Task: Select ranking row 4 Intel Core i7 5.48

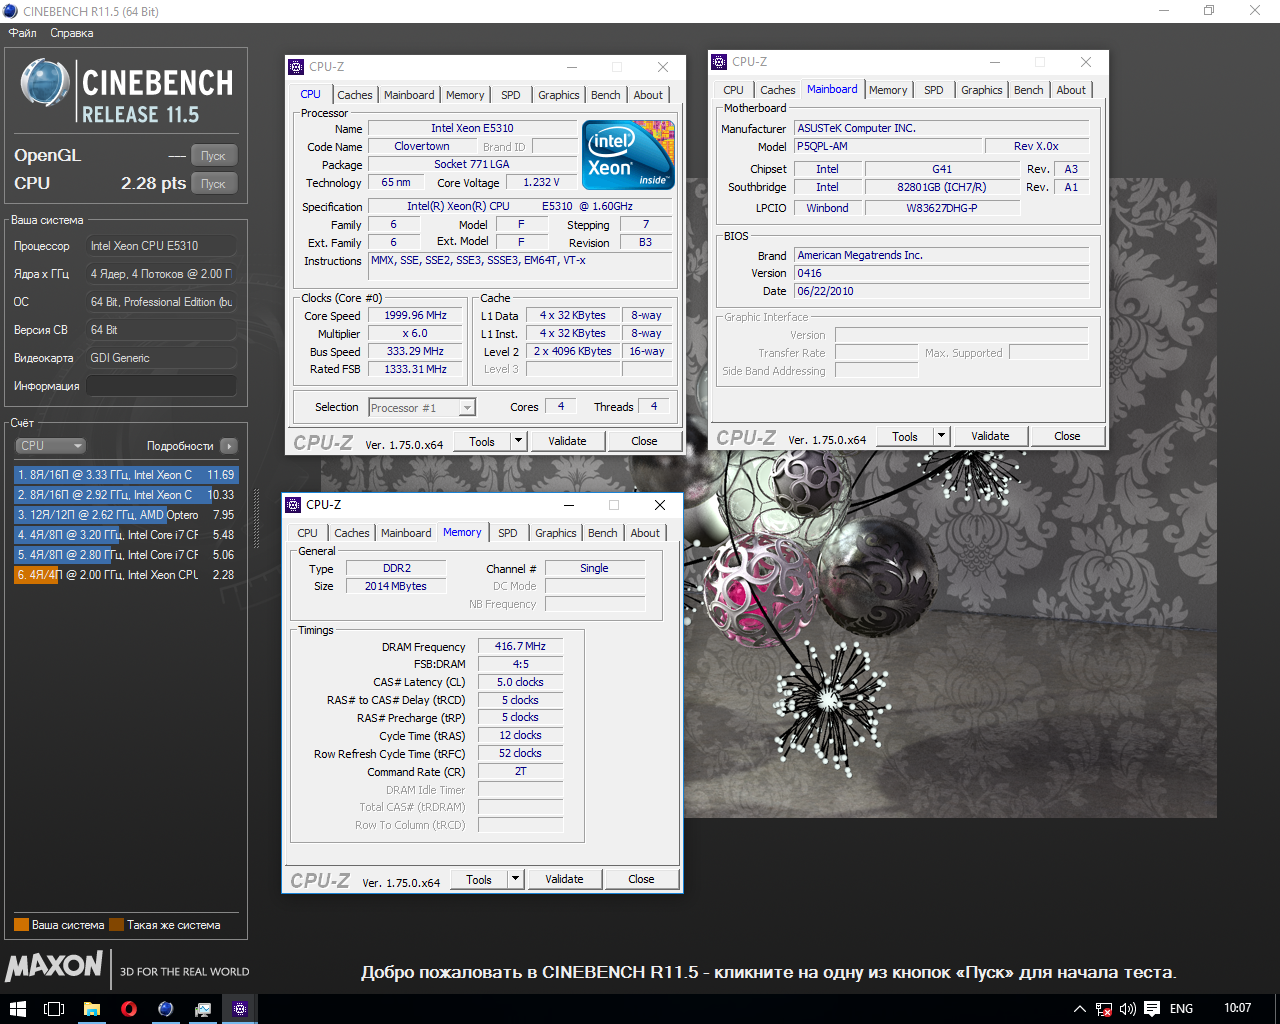Action: pyautogui.click(x=126, y=535)
